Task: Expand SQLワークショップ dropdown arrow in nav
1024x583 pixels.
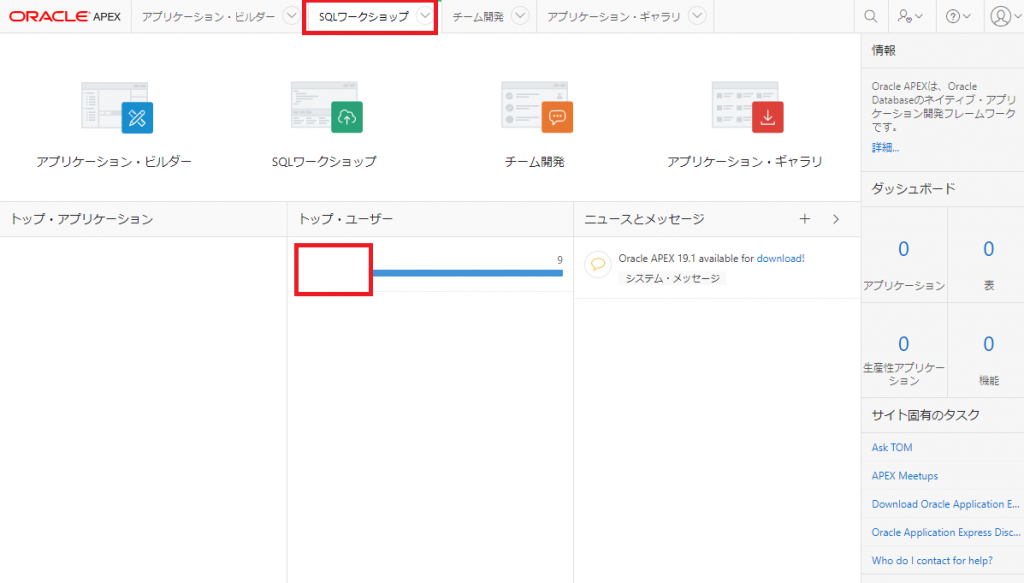Action: point(425,16)
